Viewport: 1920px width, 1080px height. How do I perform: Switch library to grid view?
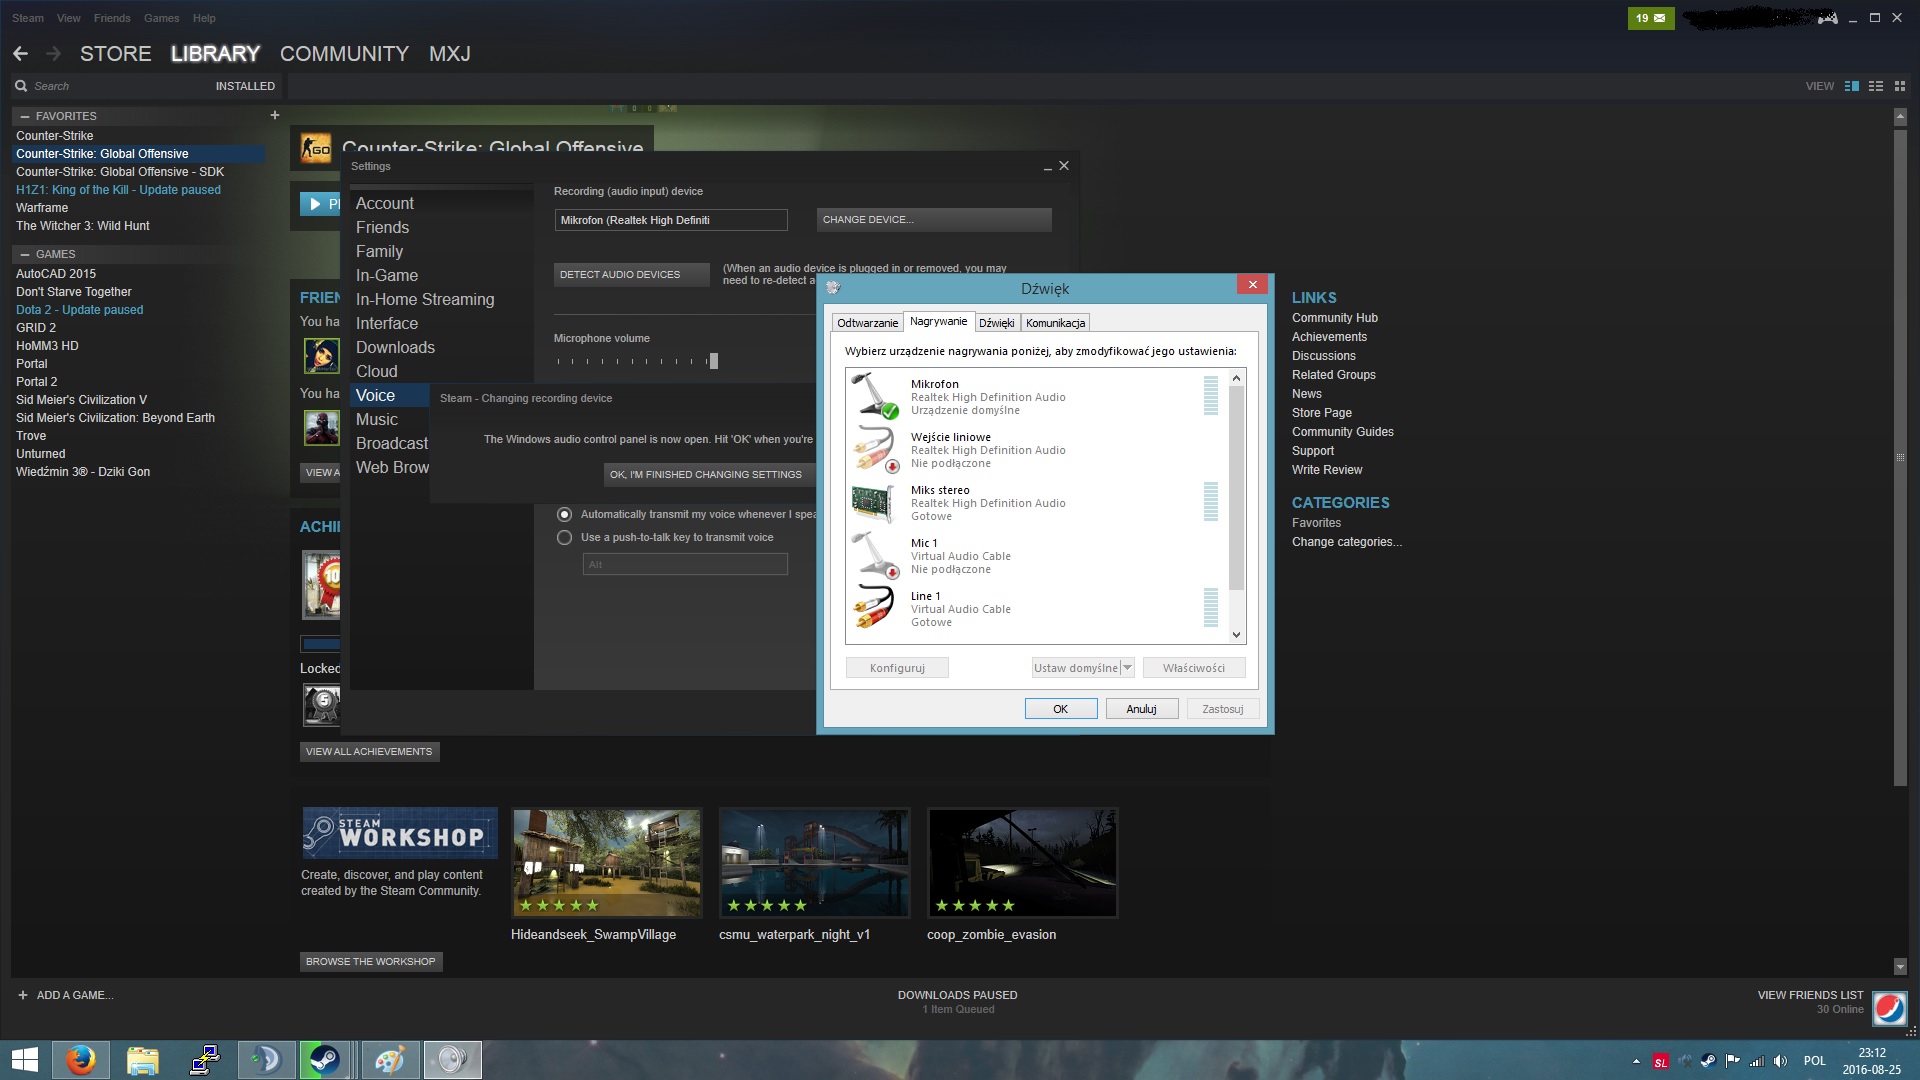point(1900,86)
